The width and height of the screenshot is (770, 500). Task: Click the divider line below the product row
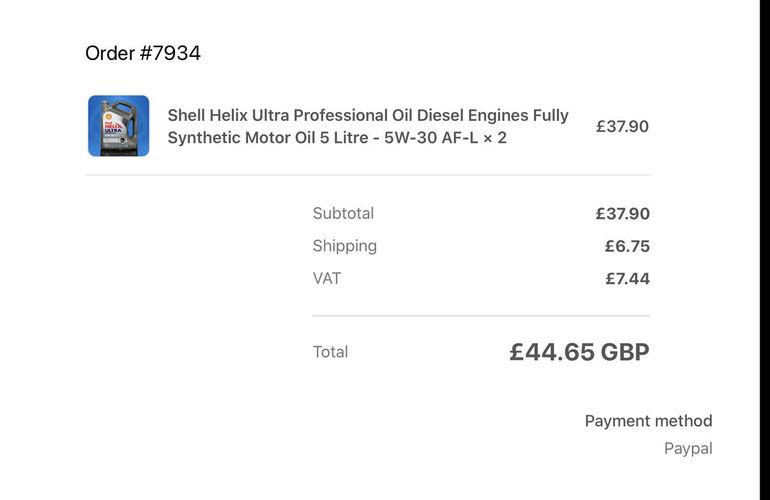click(368, 175)
